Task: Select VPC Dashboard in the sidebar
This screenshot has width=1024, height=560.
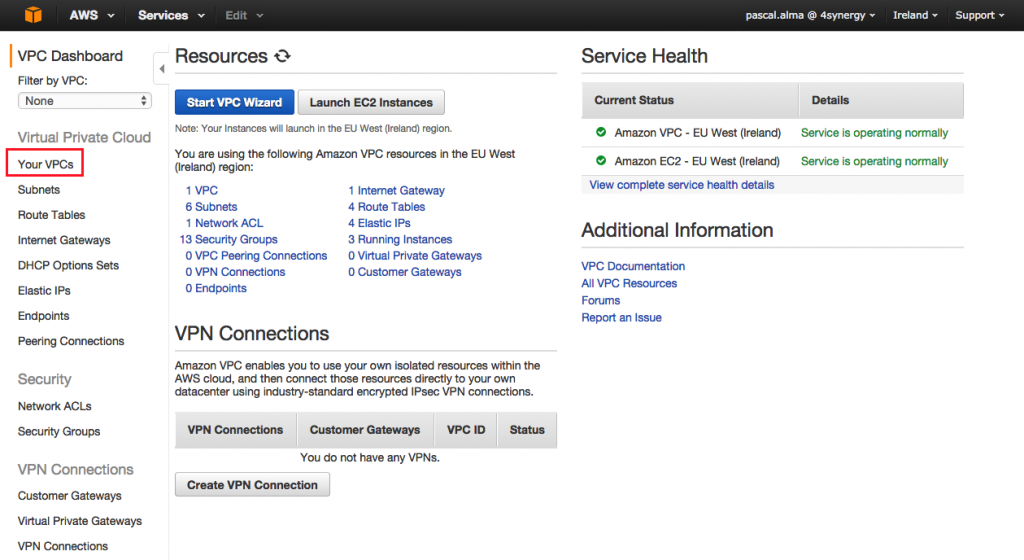Action: (x=70, y=56)
